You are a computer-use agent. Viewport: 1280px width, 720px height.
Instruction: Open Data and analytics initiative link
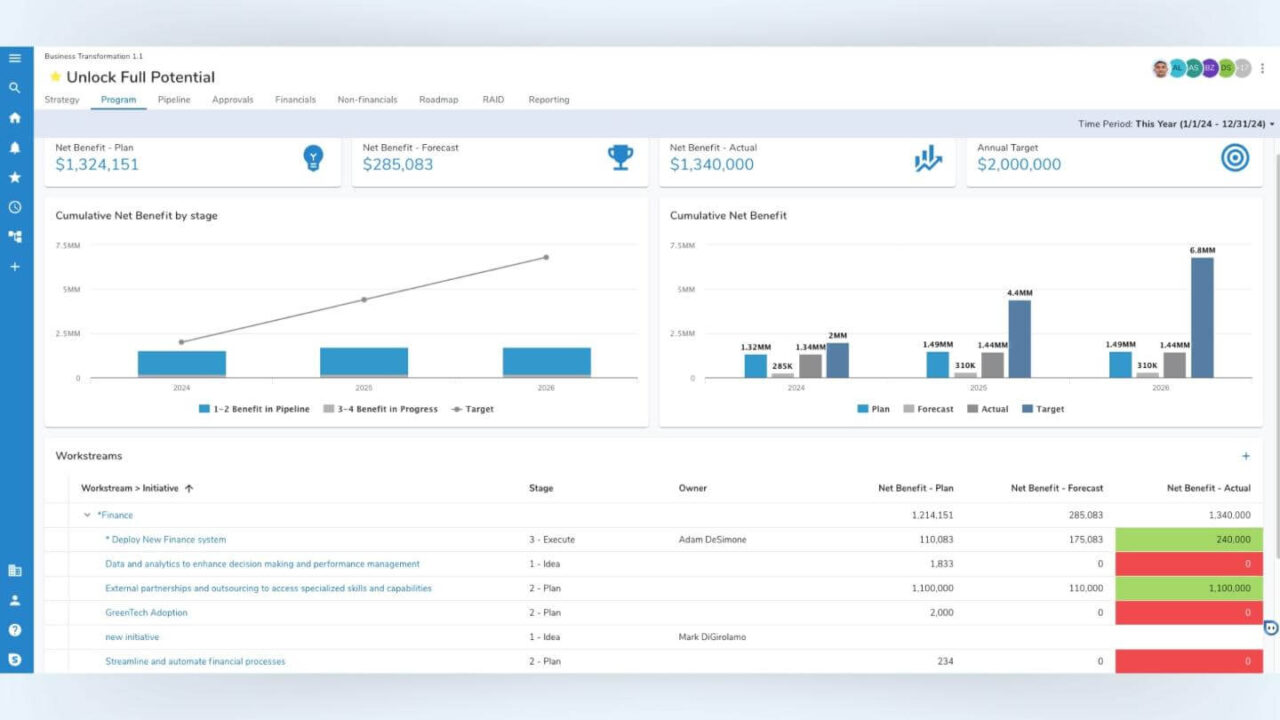(x=262, y=564)
